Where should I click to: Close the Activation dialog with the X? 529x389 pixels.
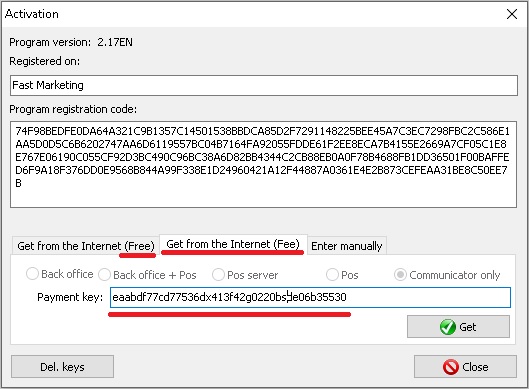pyautogui.click(x=512, y=14)
